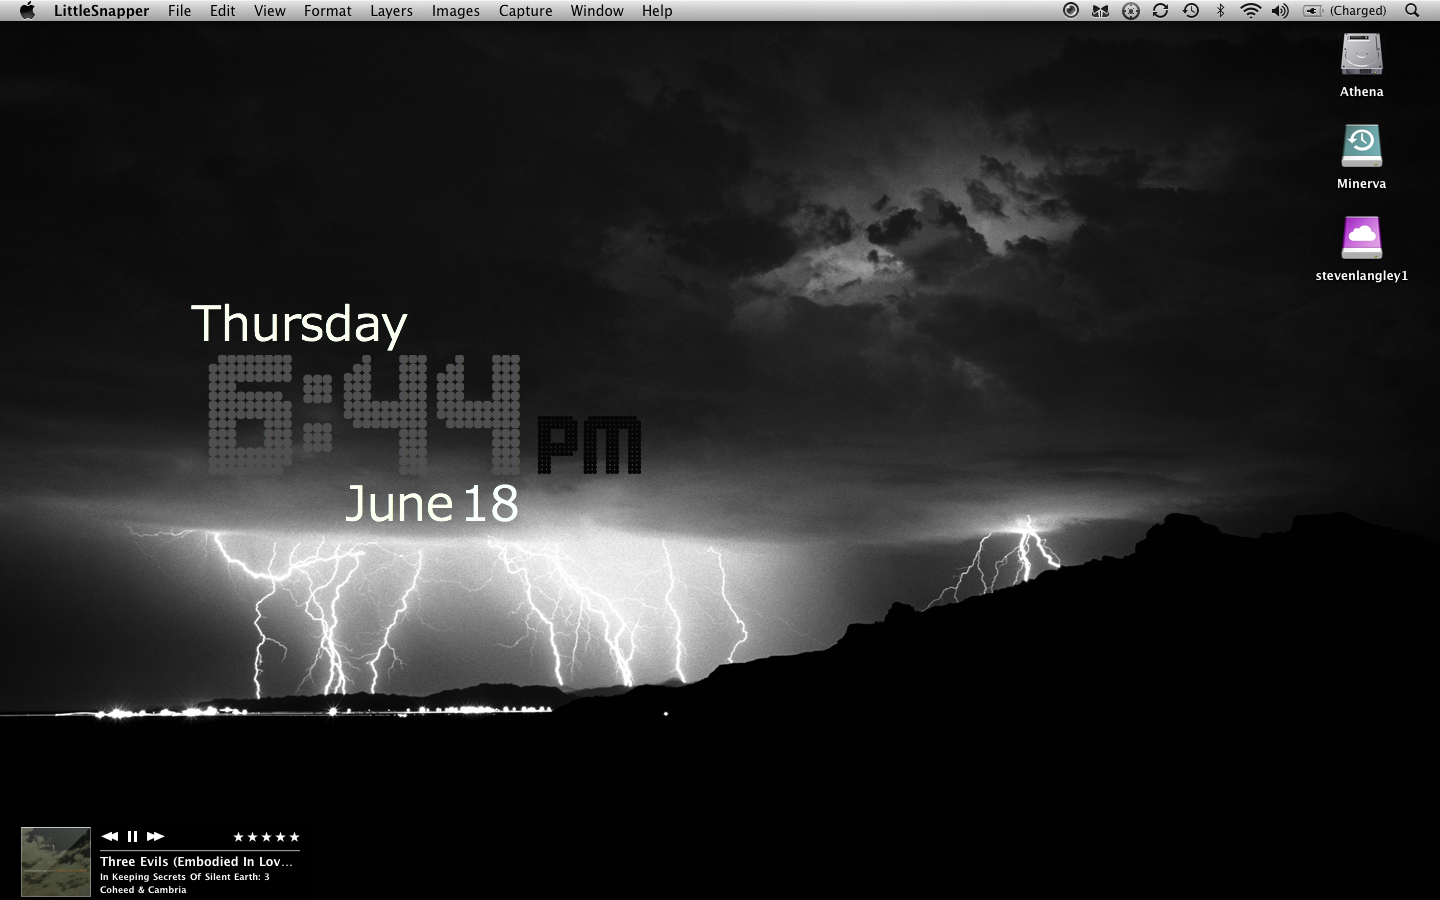This screenshot has height=900, width=1440.
Task: Click the battery charging icon
Action: (x=1313, y=11)
